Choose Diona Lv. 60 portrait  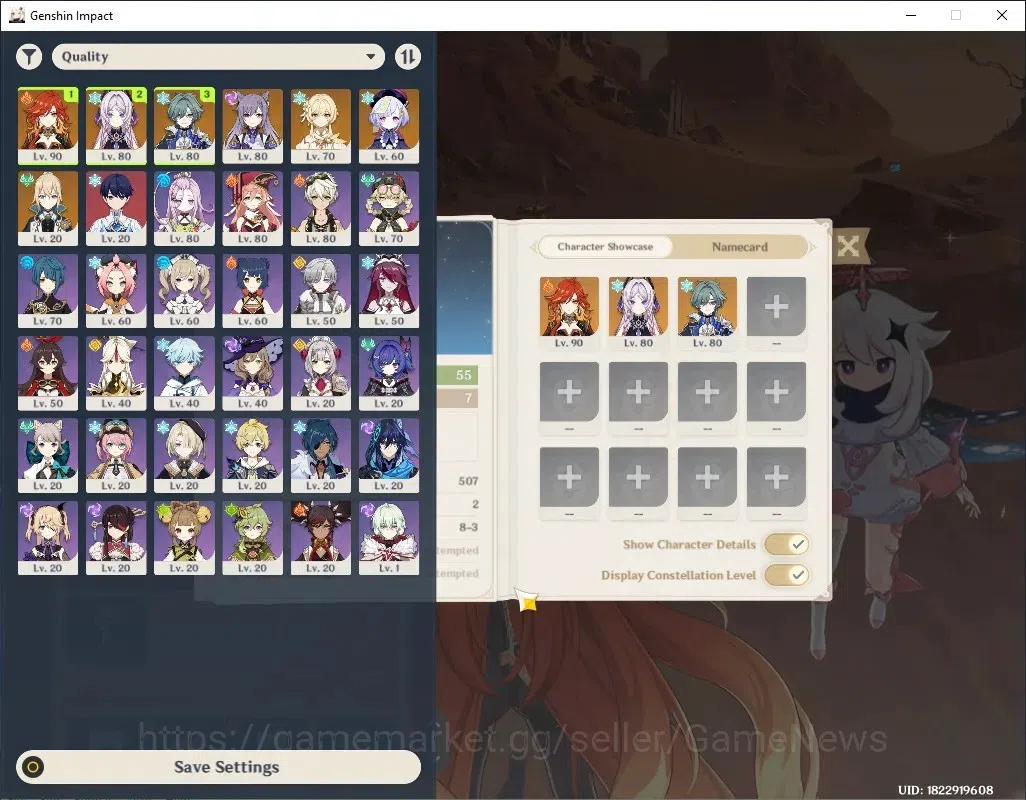116,290
